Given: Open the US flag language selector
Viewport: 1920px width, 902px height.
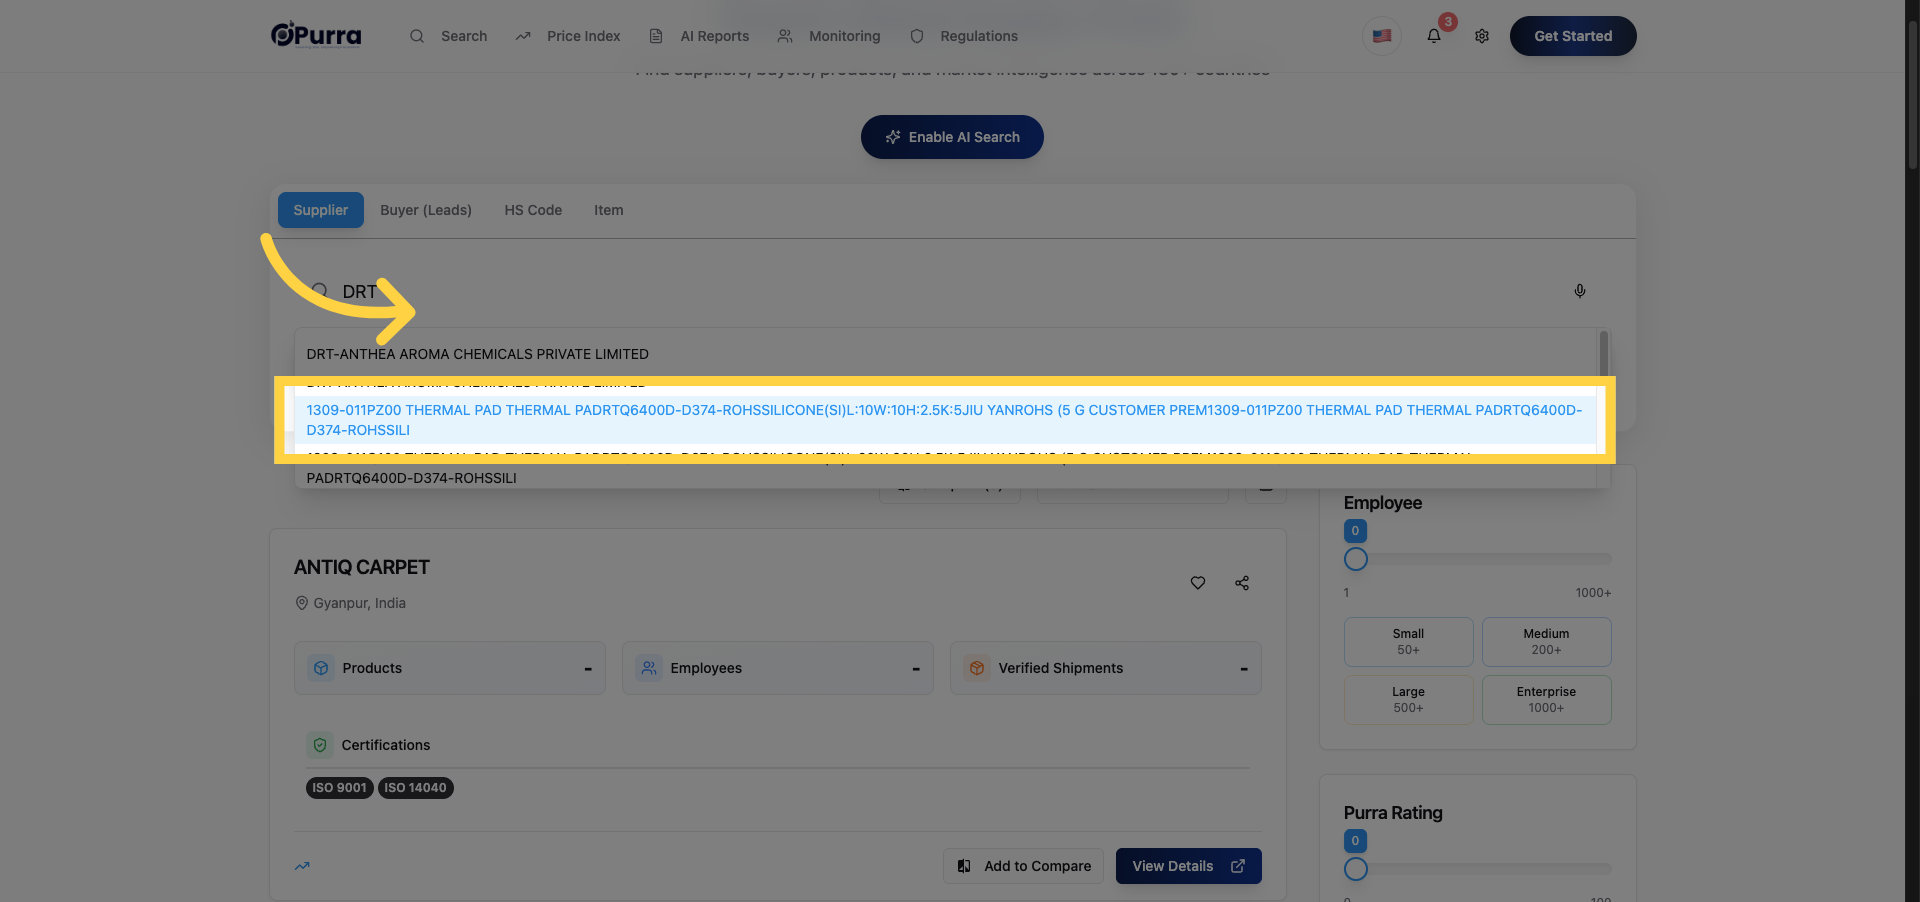Looking at the screenshot, I should pos(1382,36).
